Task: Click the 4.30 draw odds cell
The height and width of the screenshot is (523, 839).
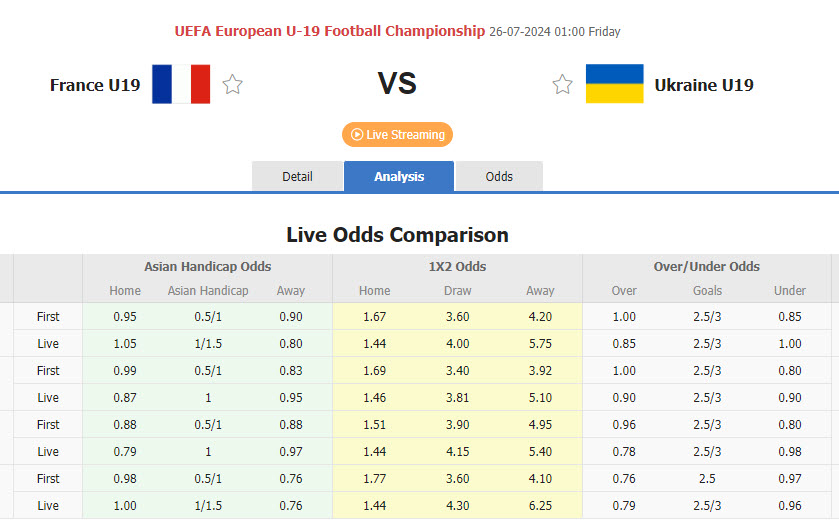Action: click(457, 505)
